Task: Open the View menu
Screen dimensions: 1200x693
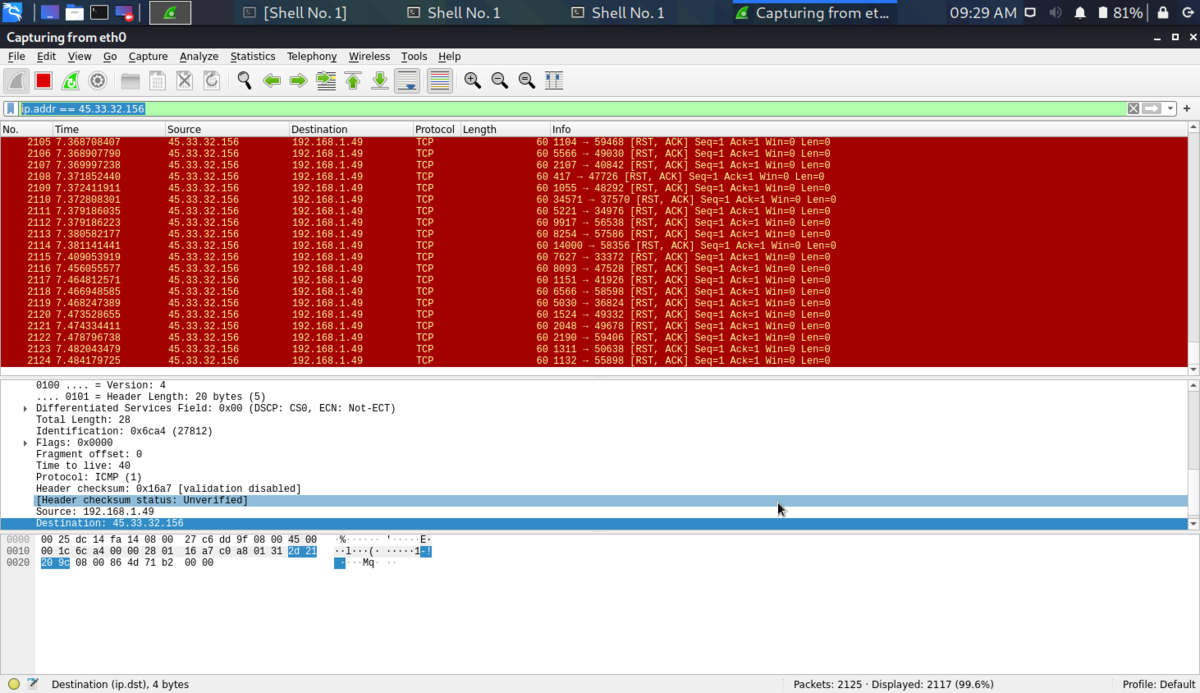Action: click(80, 57)
